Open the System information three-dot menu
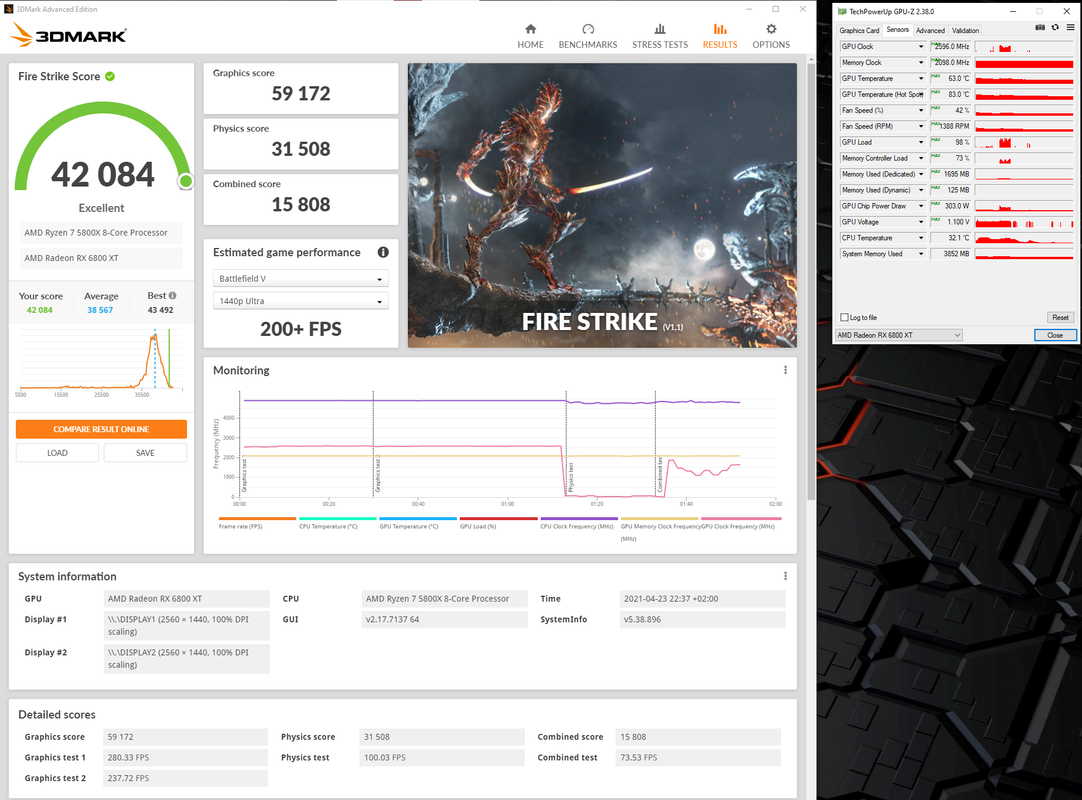This screenshot has height=800, width=1082. tap(785, 576)
